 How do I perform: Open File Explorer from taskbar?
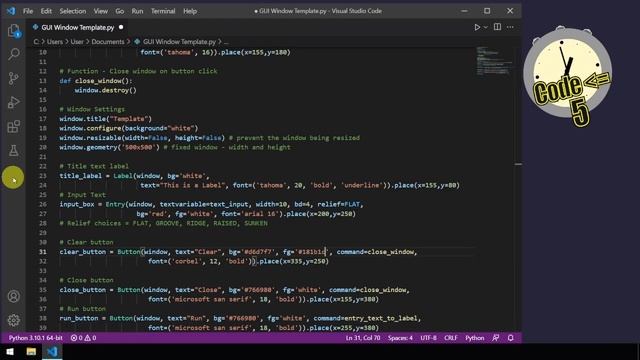pos(31,351)
